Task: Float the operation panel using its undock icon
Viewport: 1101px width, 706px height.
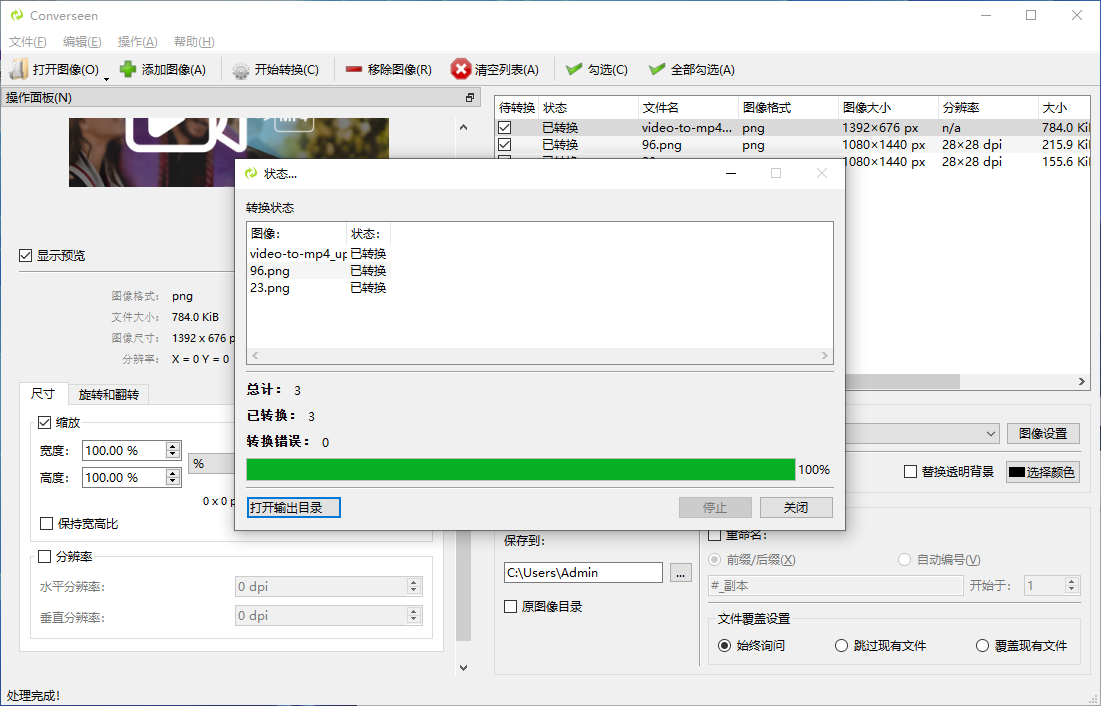Action: 470,98
